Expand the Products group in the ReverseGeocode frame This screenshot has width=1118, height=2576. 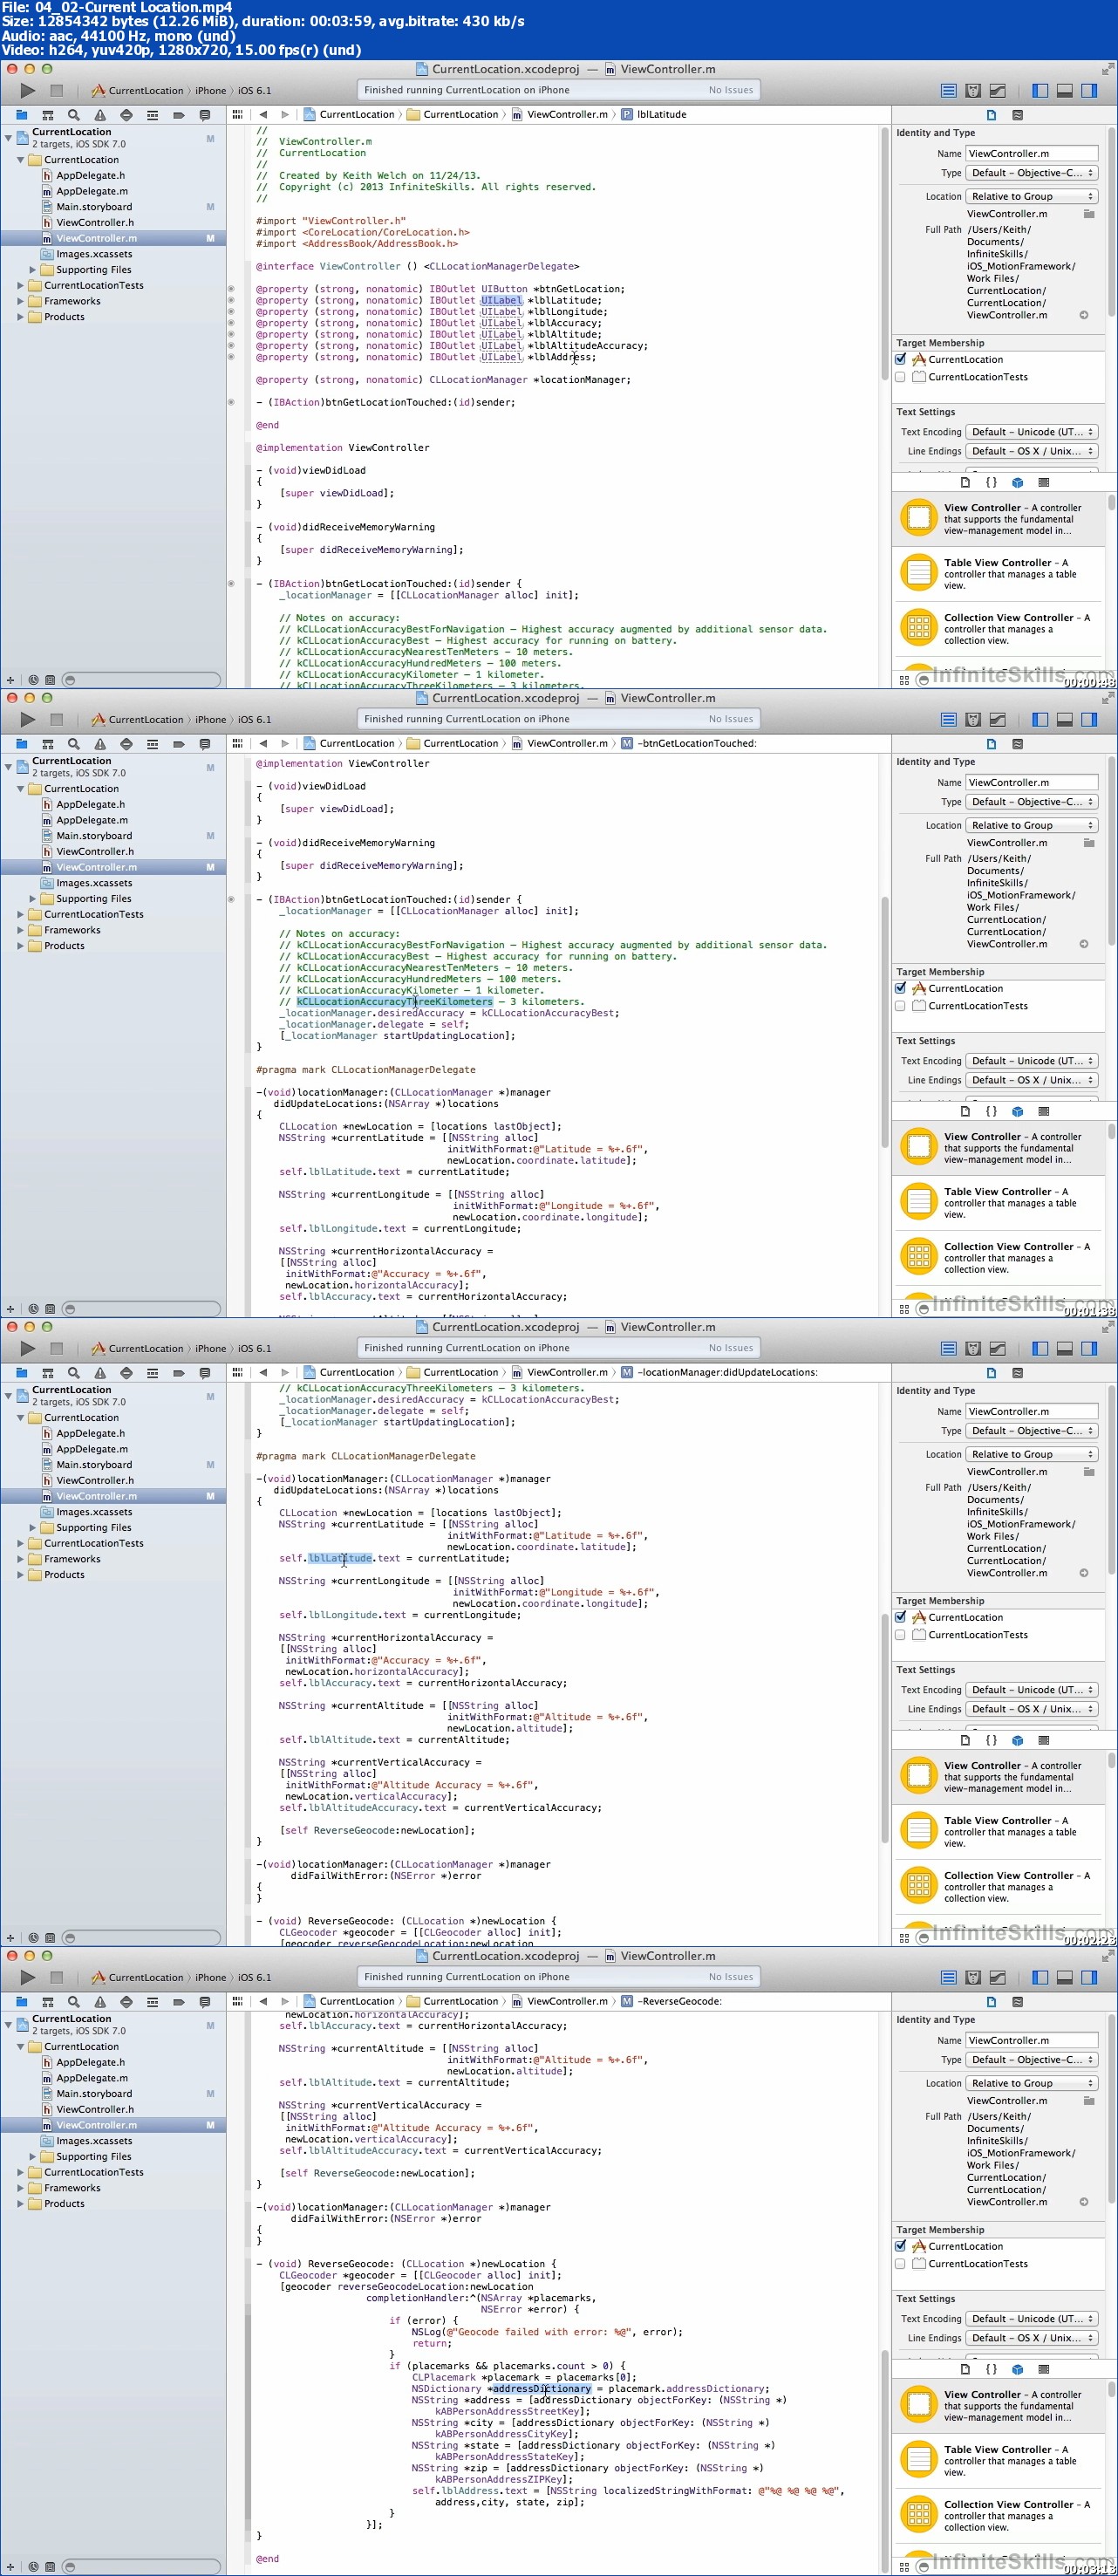pyautogui.click(x=20, y=2204)
